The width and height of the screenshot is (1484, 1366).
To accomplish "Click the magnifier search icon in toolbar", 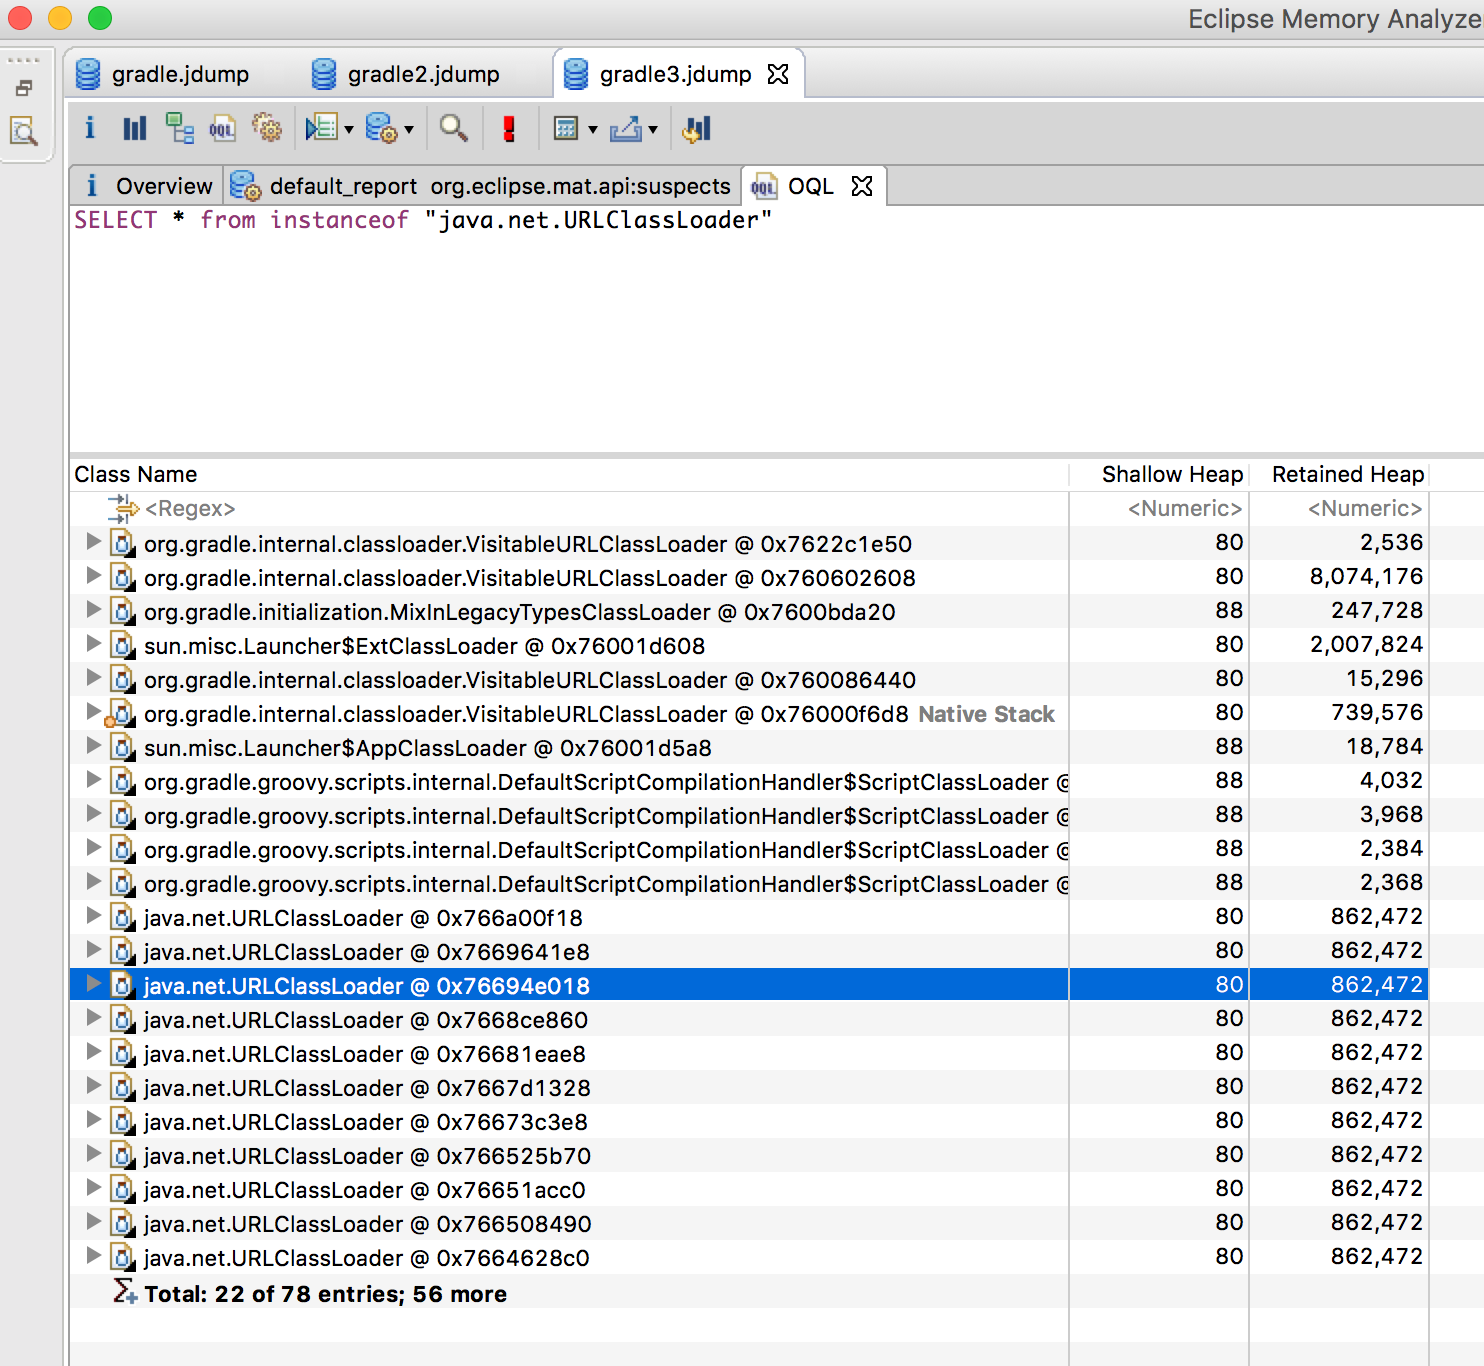I will pos(453,129).
